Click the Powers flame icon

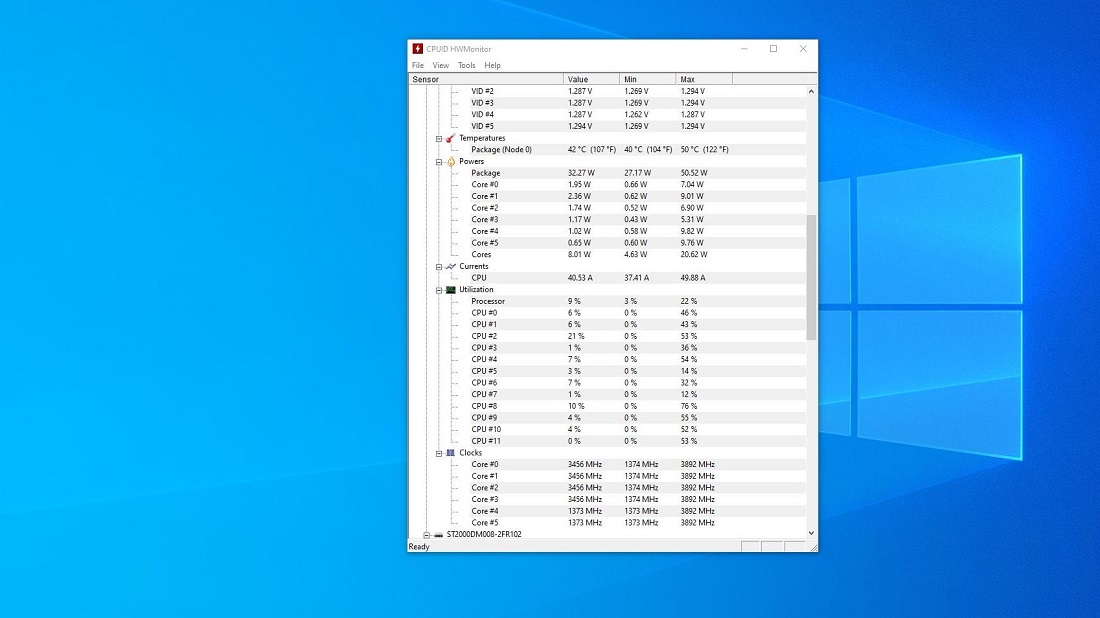pyautogui.click(x=450, y=161)
